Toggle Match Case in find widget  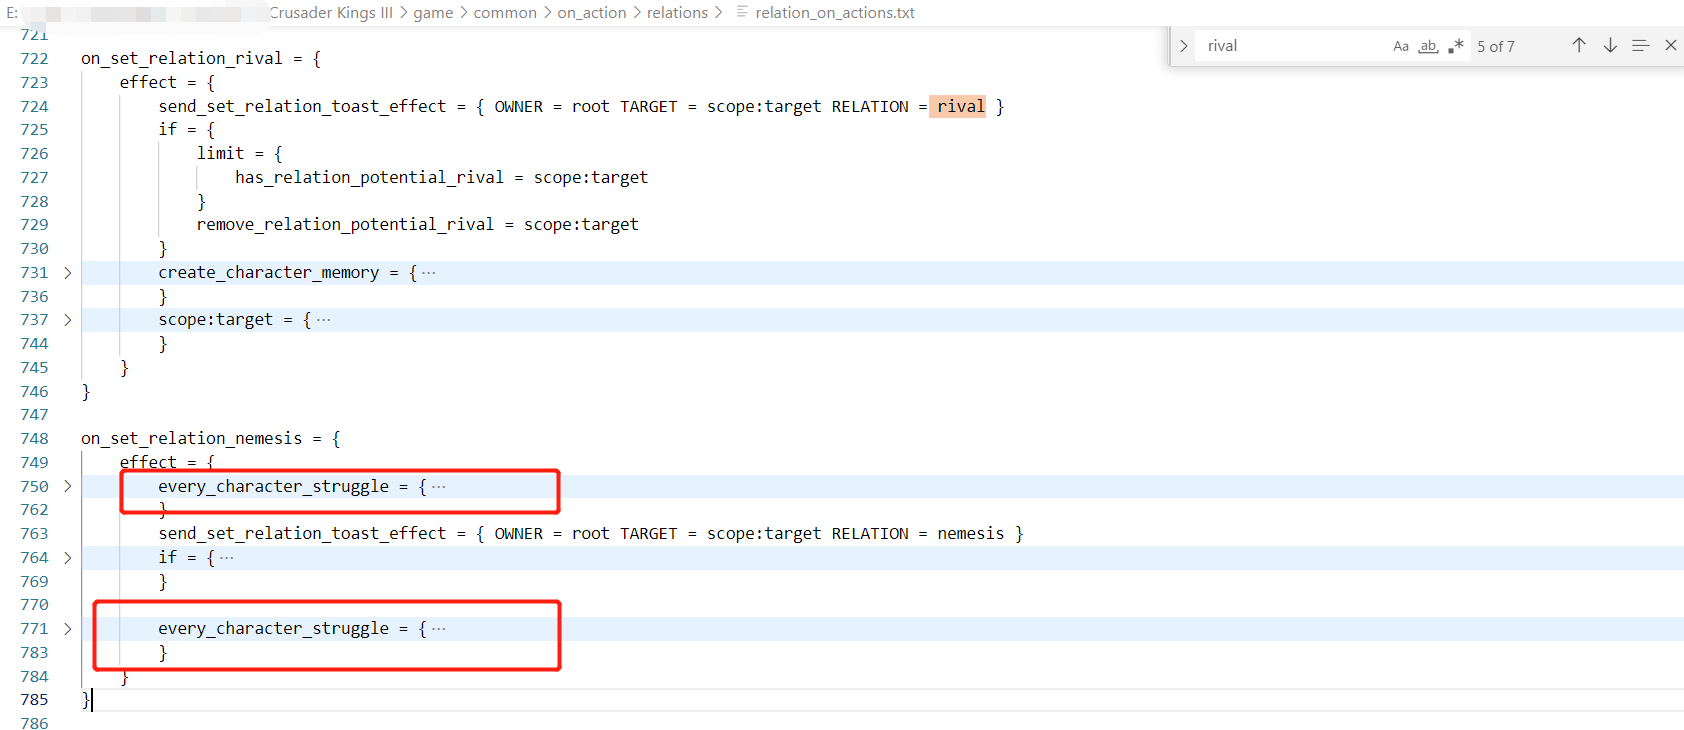pyautogui.click(x=1400, y=46)
